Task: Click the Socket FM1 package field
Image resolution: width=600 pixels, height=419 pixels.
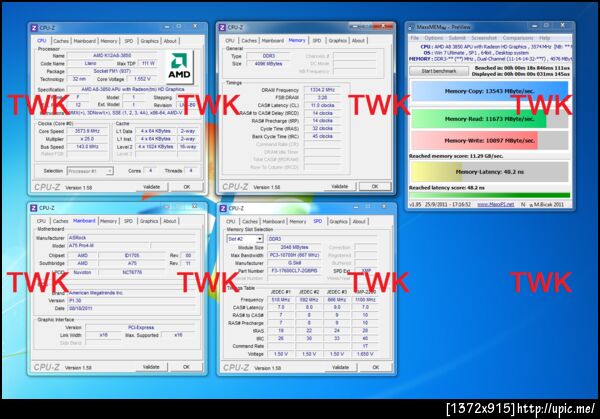Action: (112, 71)
